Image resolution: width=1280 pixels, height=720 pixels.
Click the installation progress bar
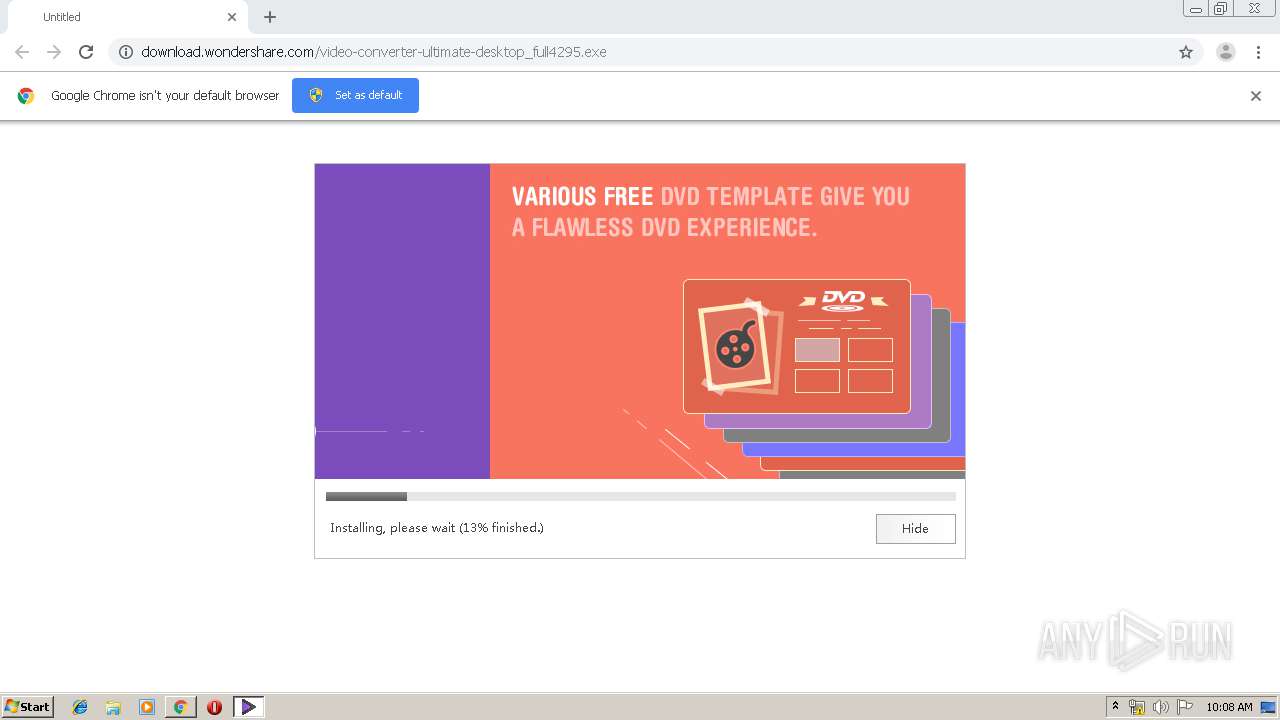640,496
